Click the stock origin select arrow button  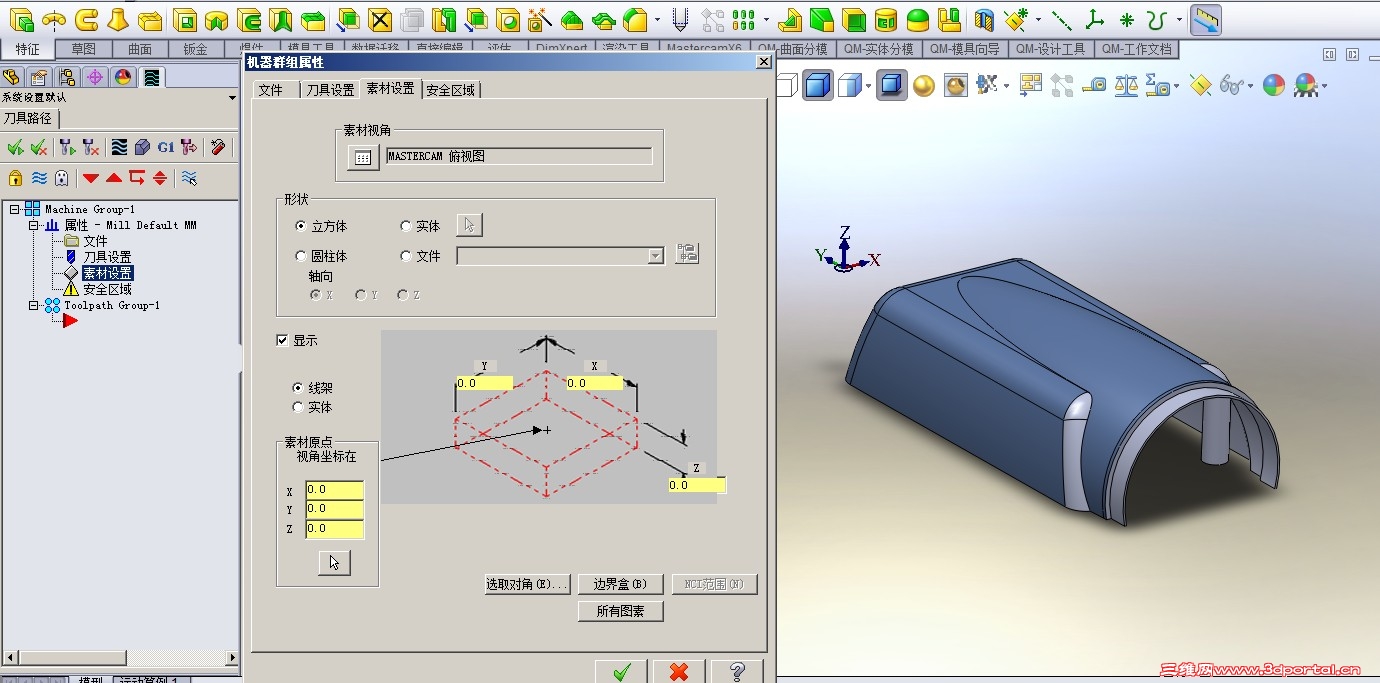[334, 563]
